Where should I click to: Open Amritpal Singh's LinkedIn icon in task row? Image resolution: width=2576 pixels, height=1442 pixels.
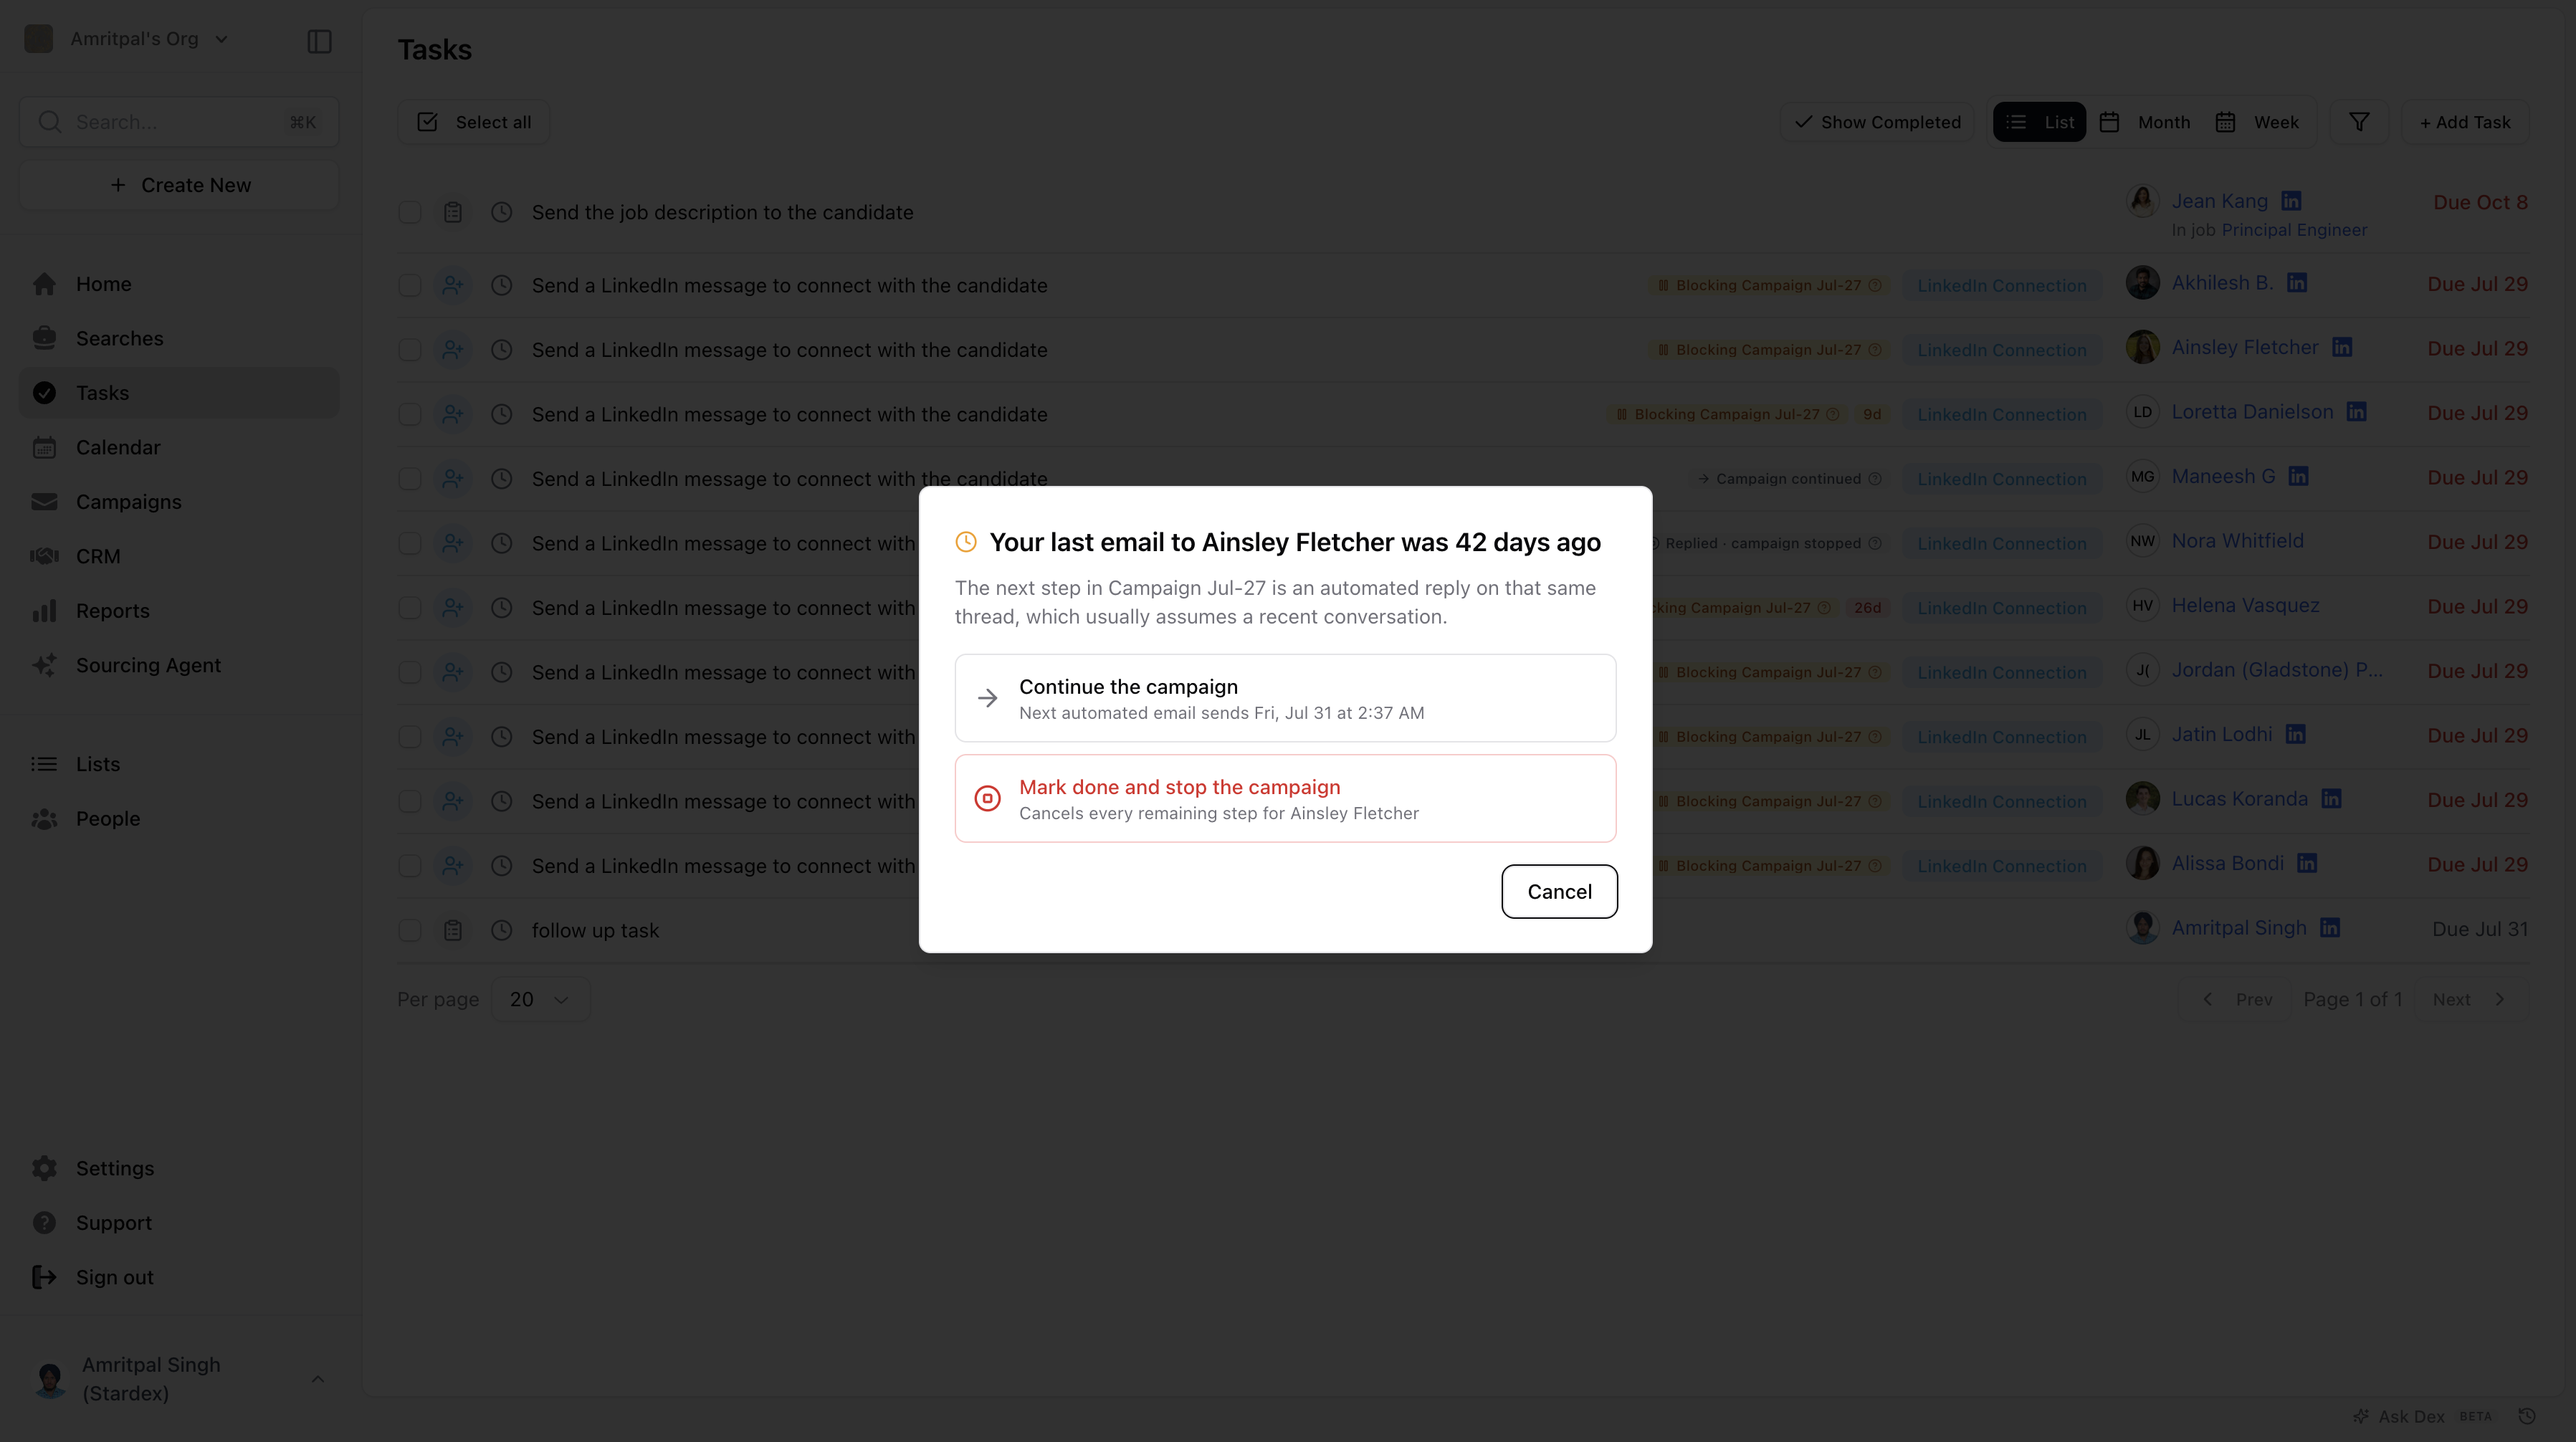(2330, 928)
